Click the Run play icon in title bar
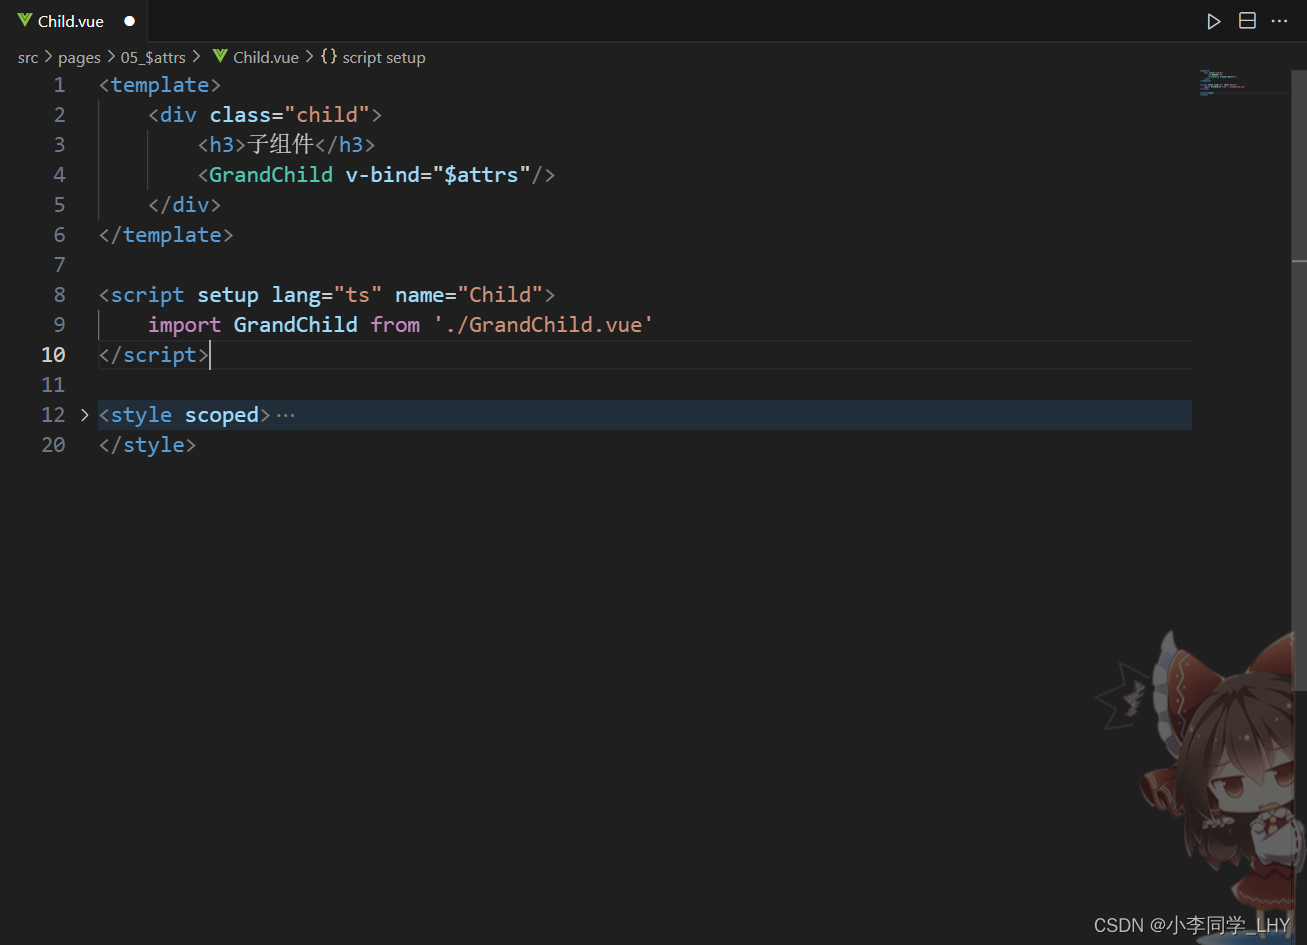Screen dimensions: 1307x945 [1213, 21]
